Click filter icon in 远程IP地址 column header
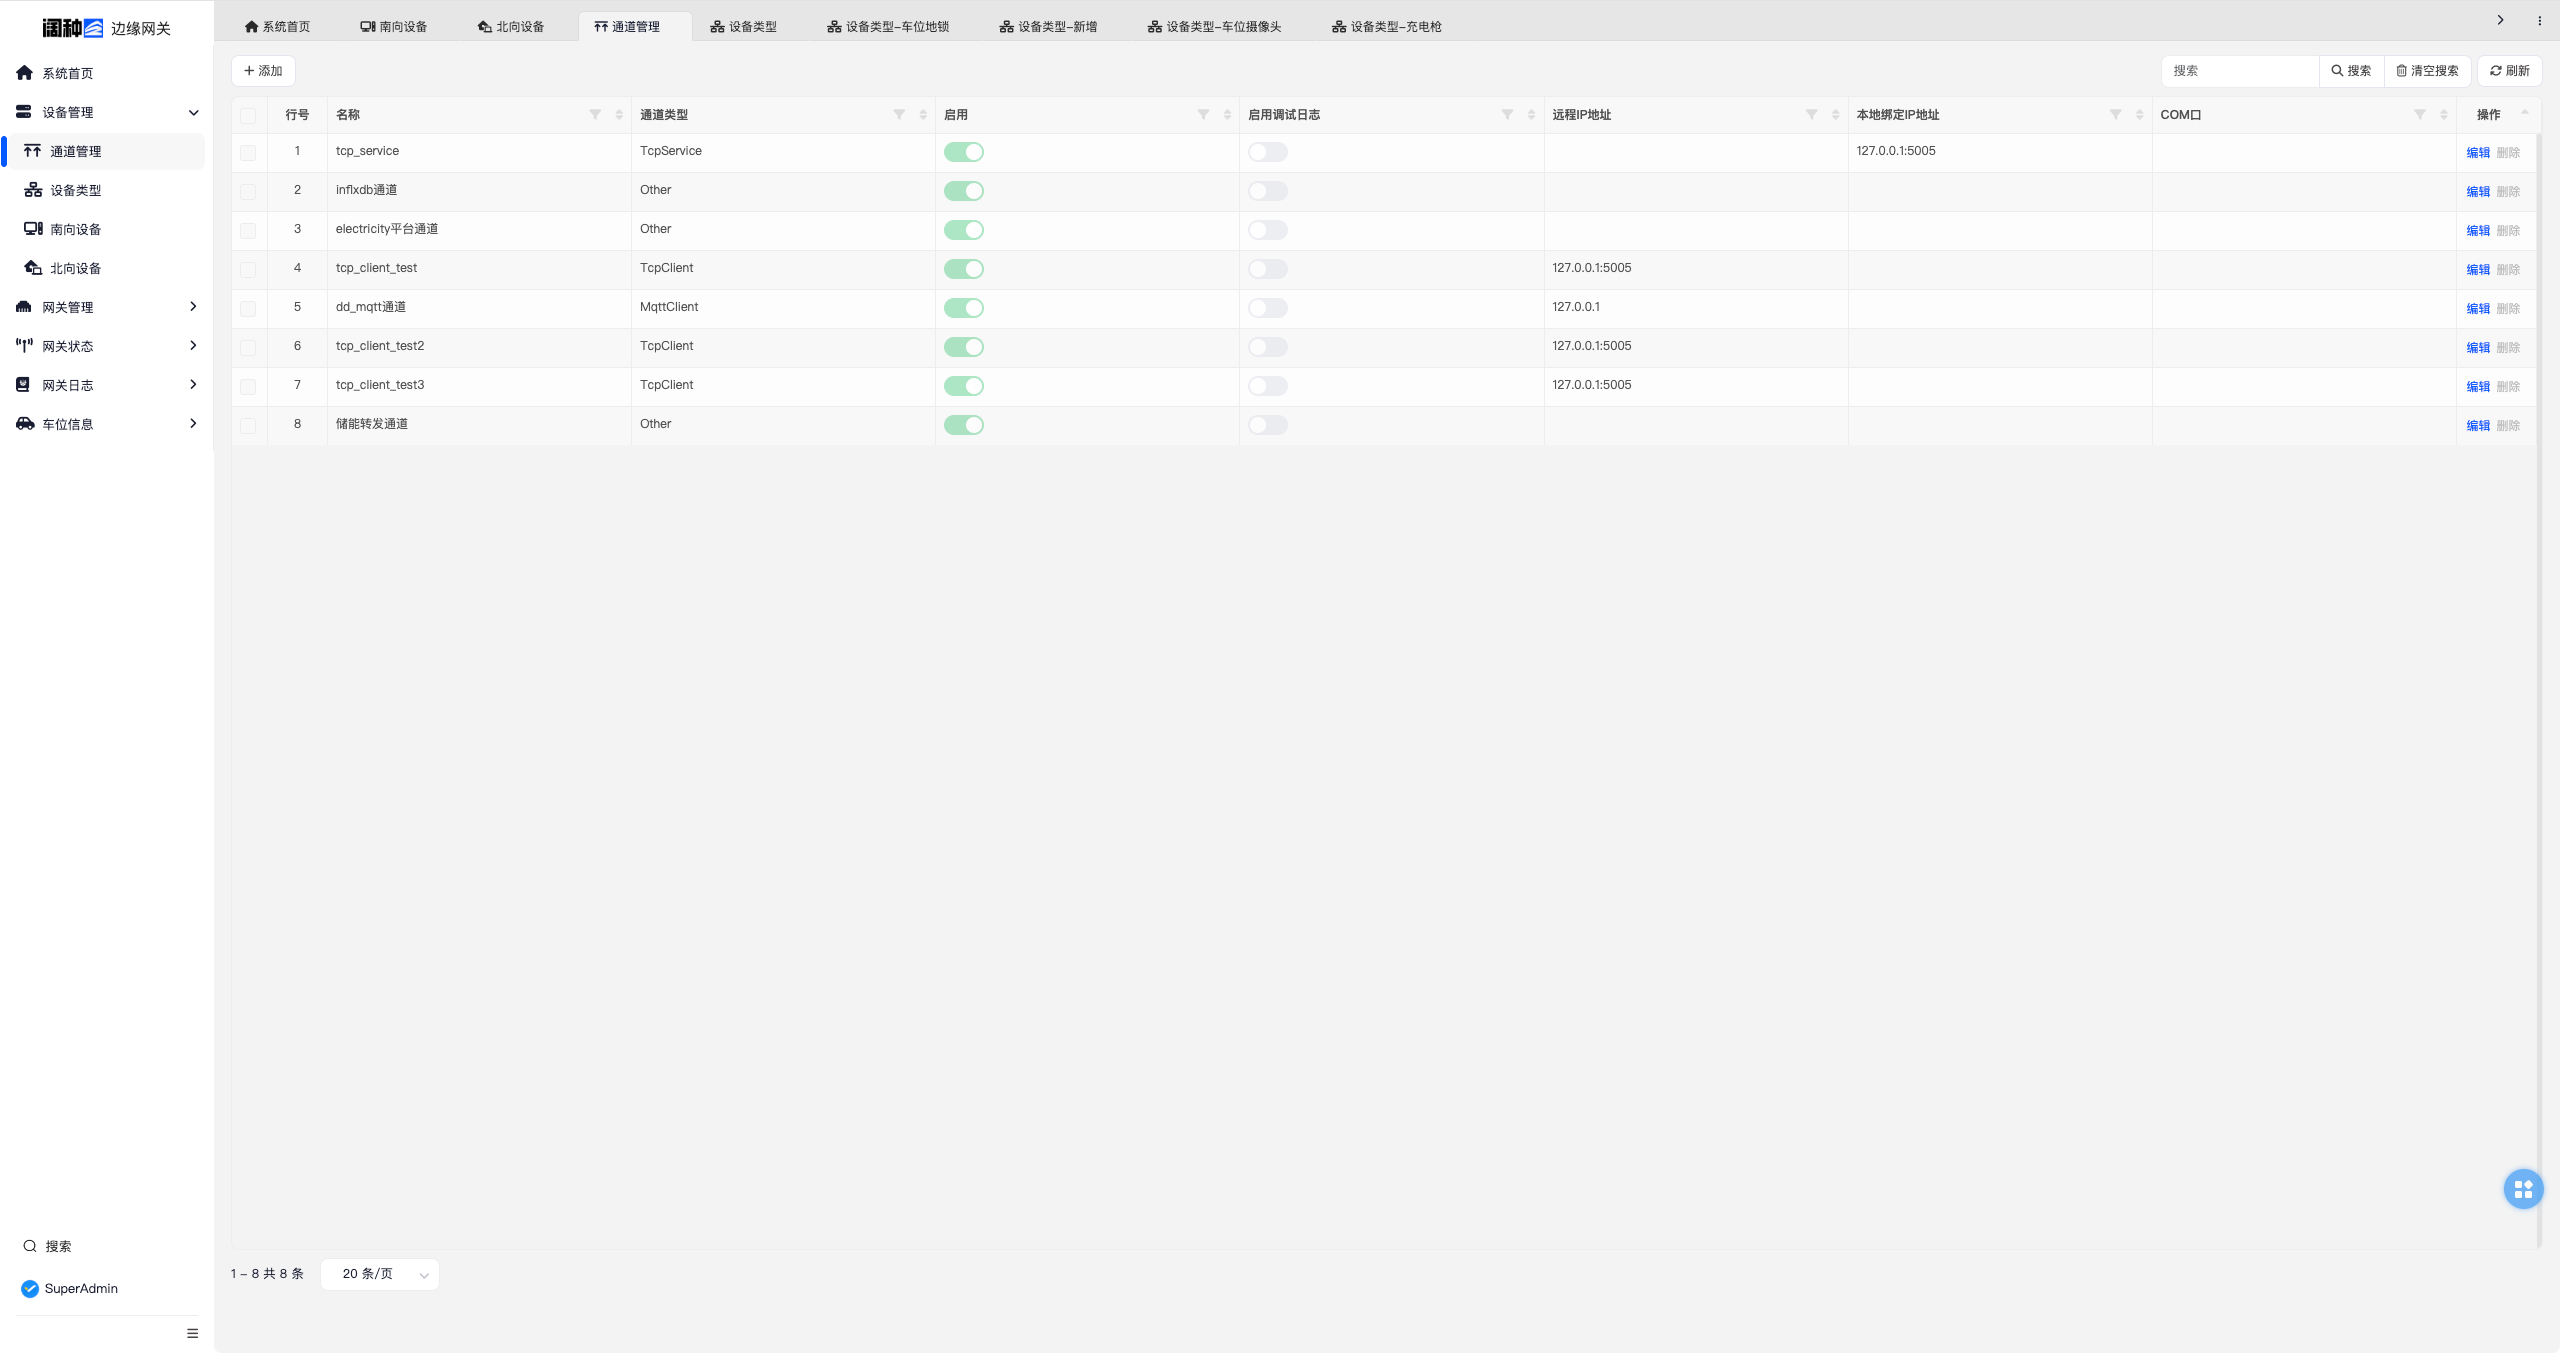Image resolution: width=2560 pixels, height=1353 pixels. click(x=1811, y=114)
